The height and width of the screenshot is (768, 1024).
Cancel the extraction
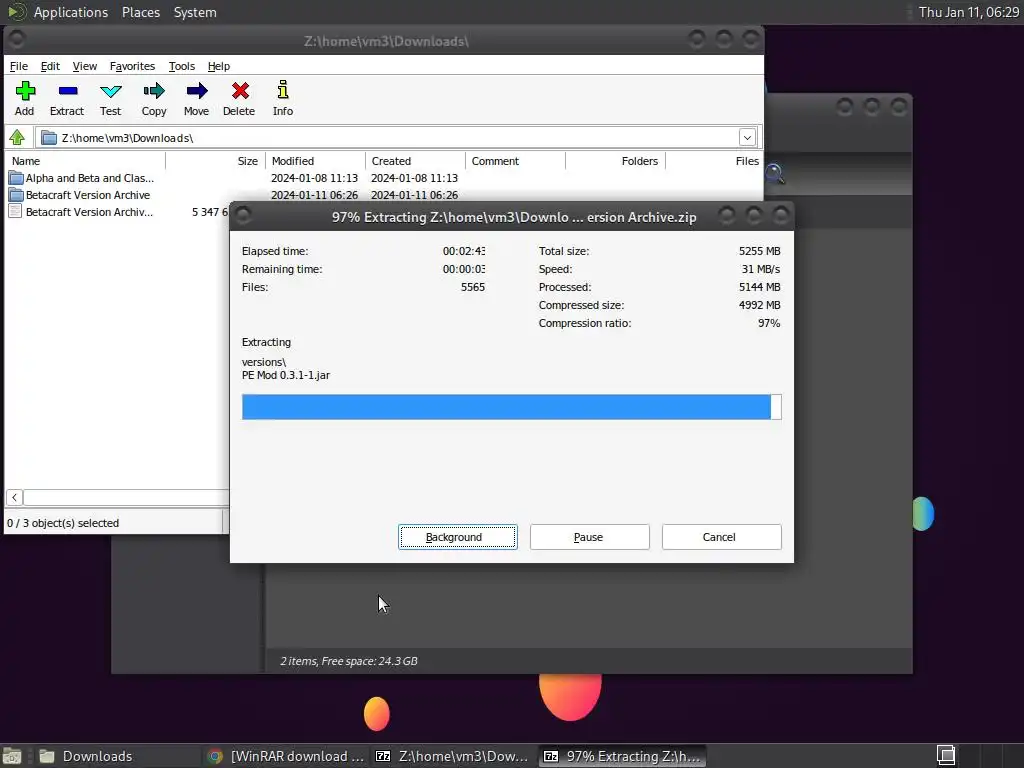pyautogui.click(x=722, y=537)
